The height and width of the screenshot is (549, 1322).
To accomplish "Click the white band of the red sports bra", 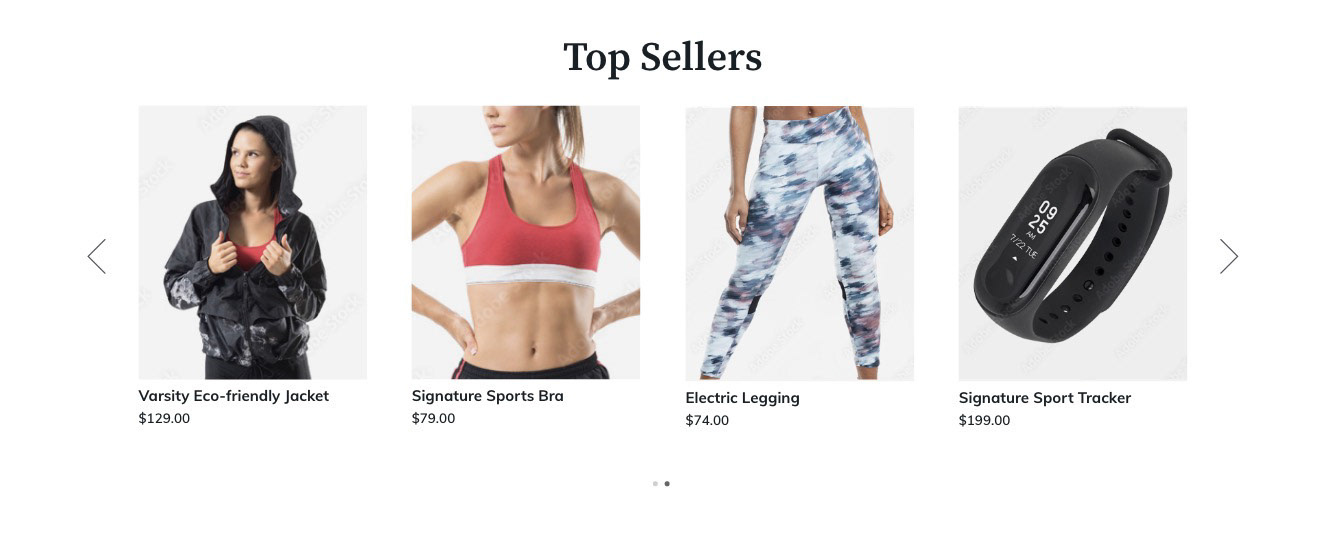I will 530,276.
